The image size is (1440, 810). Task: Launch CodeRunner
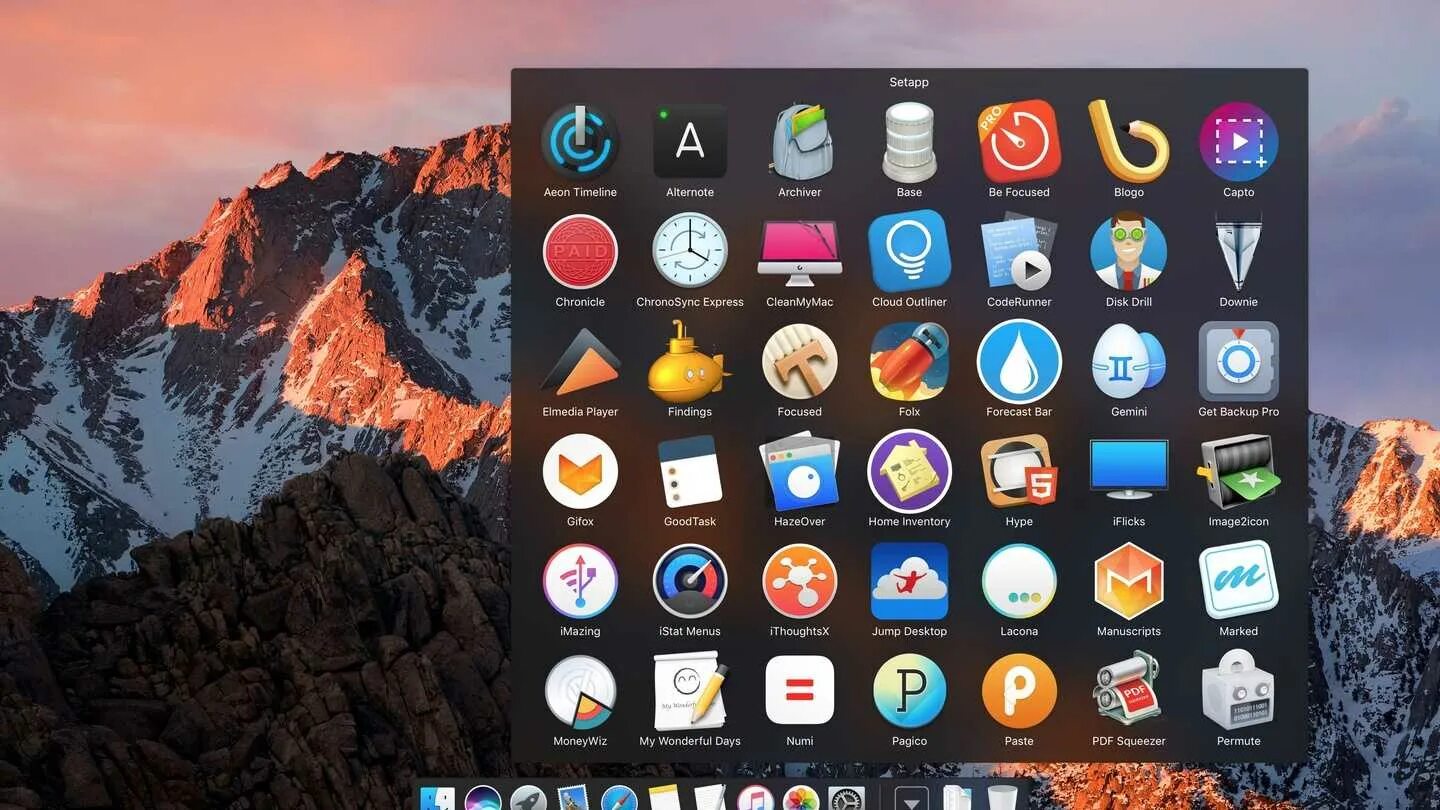coord(1019,252)
